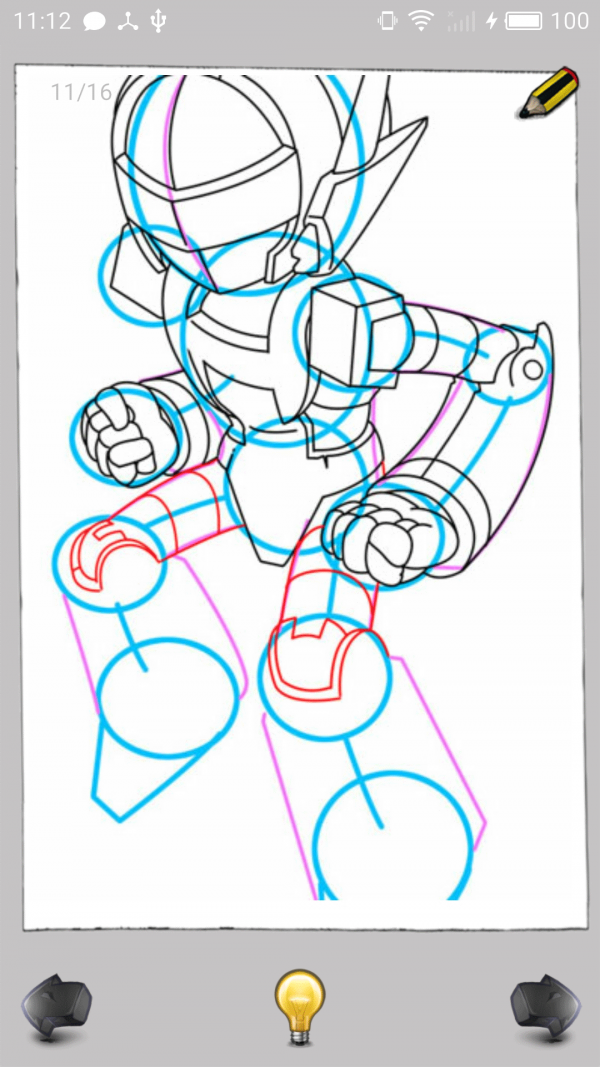Tap the charging bolt indicator
Image resolution: width=600 pixels, height=1067 pixels.
point(491,21)
